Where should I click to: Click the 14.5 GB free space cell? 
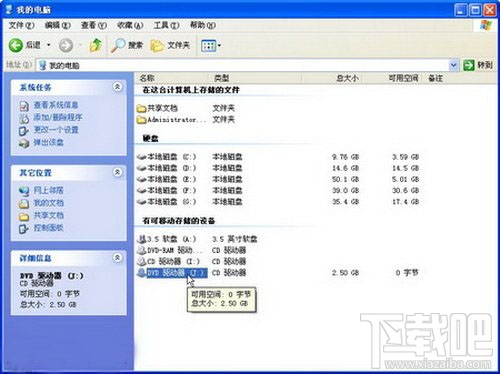(405, 168)
